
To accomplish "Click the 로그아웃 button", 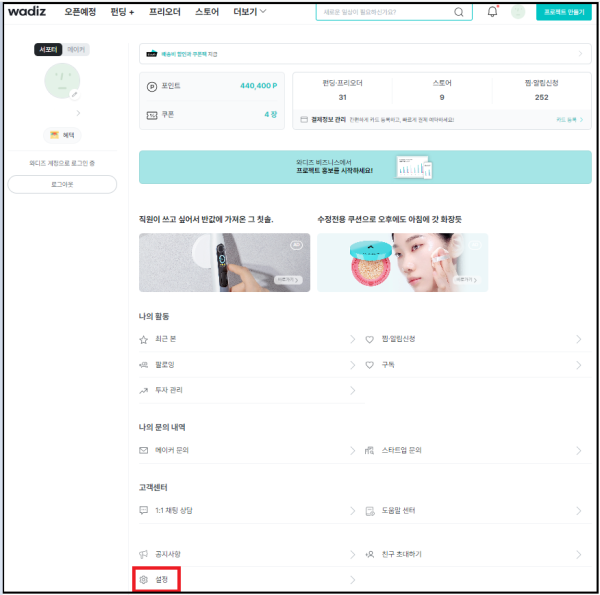I will [62, 184].
